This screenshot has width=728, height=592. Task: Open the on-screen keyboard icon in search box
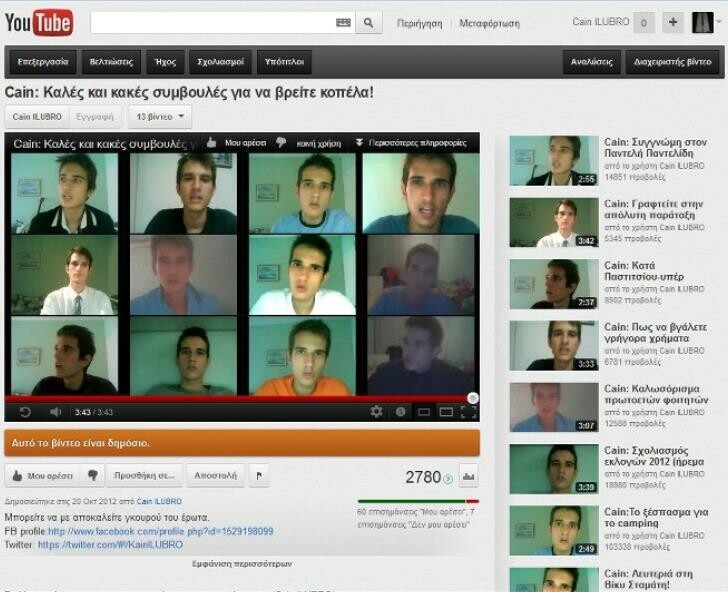343,23
